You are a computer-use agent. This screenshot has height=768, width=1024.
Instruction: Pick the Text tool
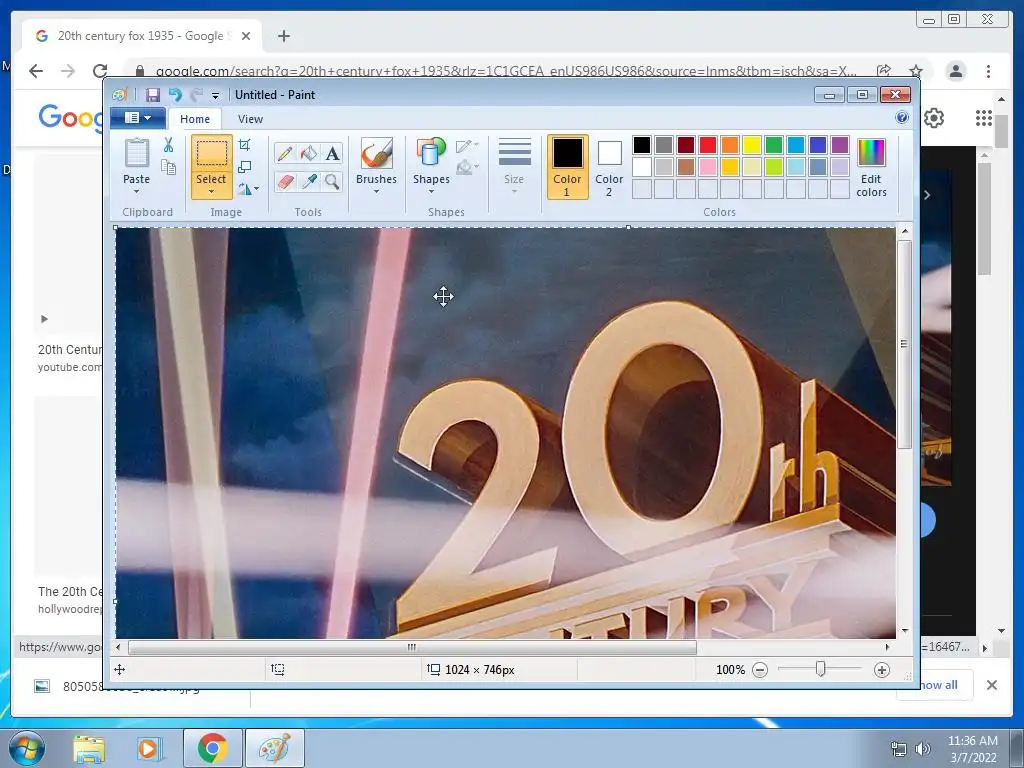click(x=332, y=153)
